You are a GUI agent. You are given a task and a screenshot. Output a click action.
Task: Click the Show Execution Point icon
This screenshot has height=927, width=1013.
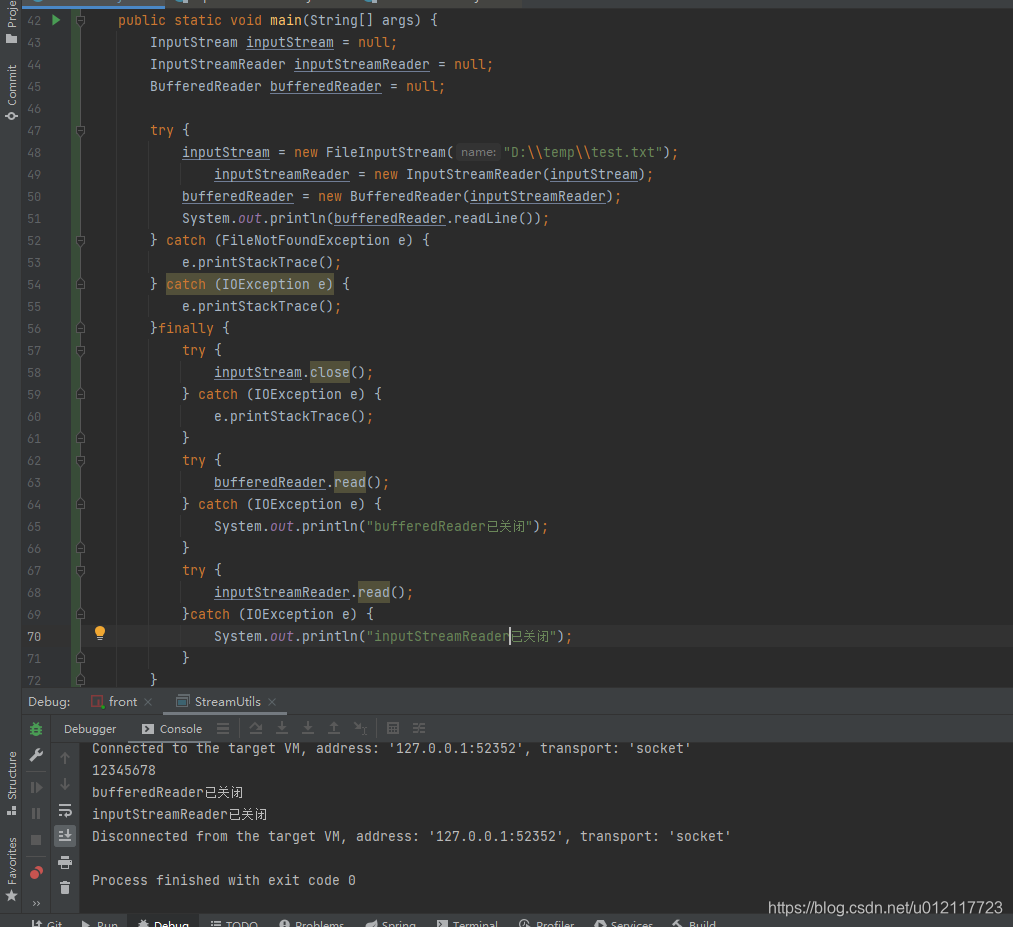(x=223, y=729)
